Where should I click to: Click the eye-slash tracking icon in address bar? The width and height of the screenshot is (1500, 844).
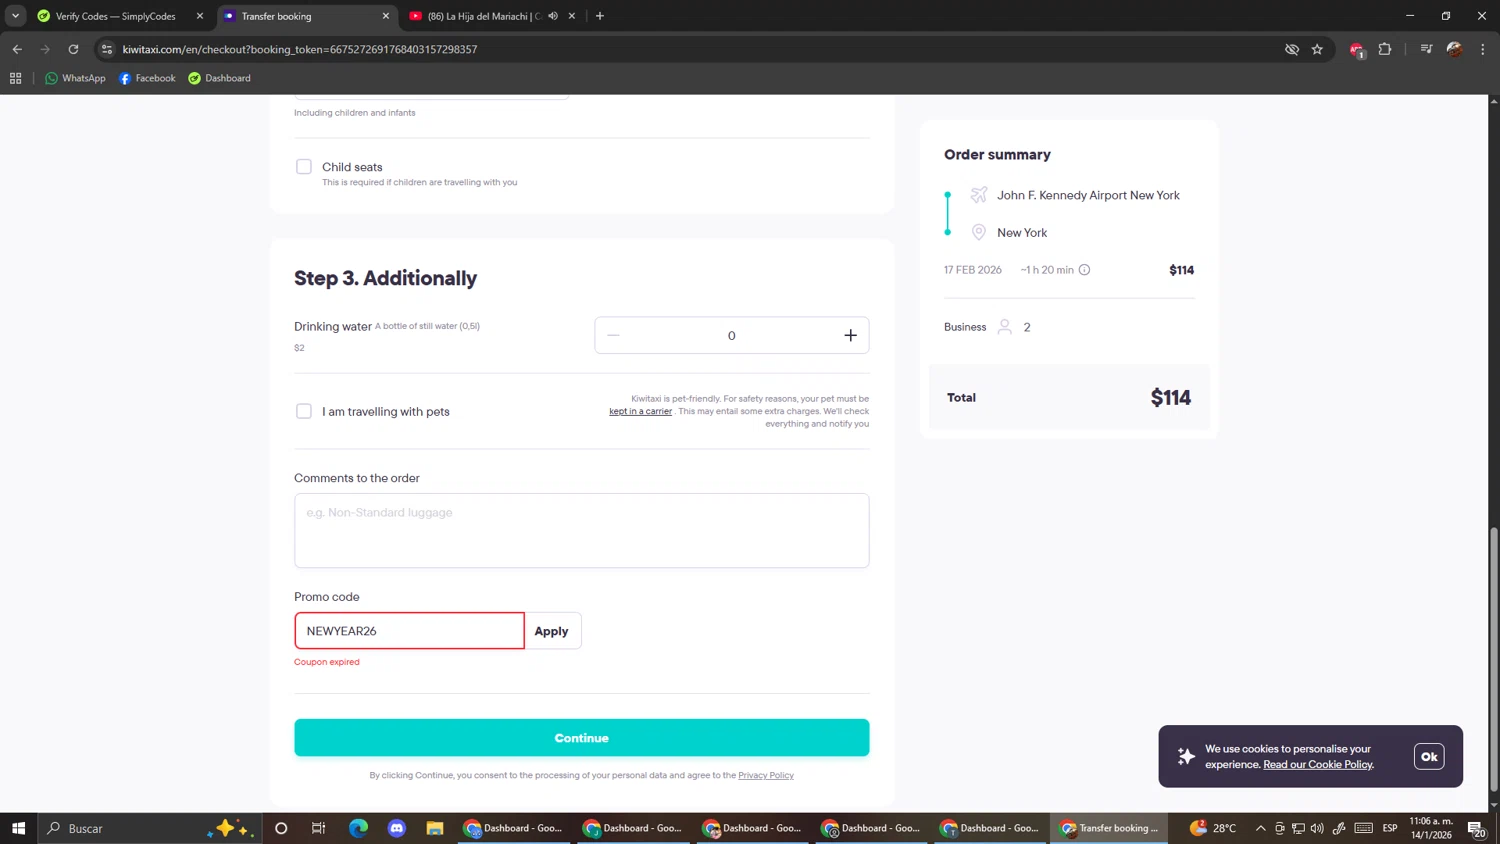pyautogui.click(x=1291, y=49)
